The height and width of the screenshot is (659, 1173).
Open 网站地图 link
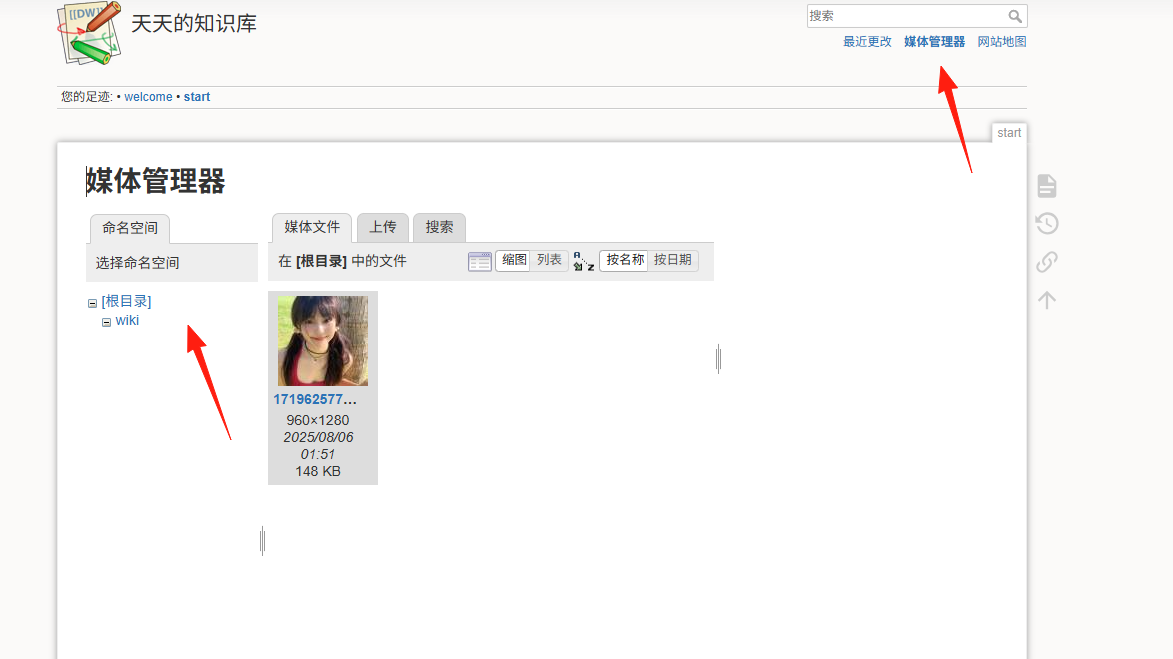click(1002, 42)
